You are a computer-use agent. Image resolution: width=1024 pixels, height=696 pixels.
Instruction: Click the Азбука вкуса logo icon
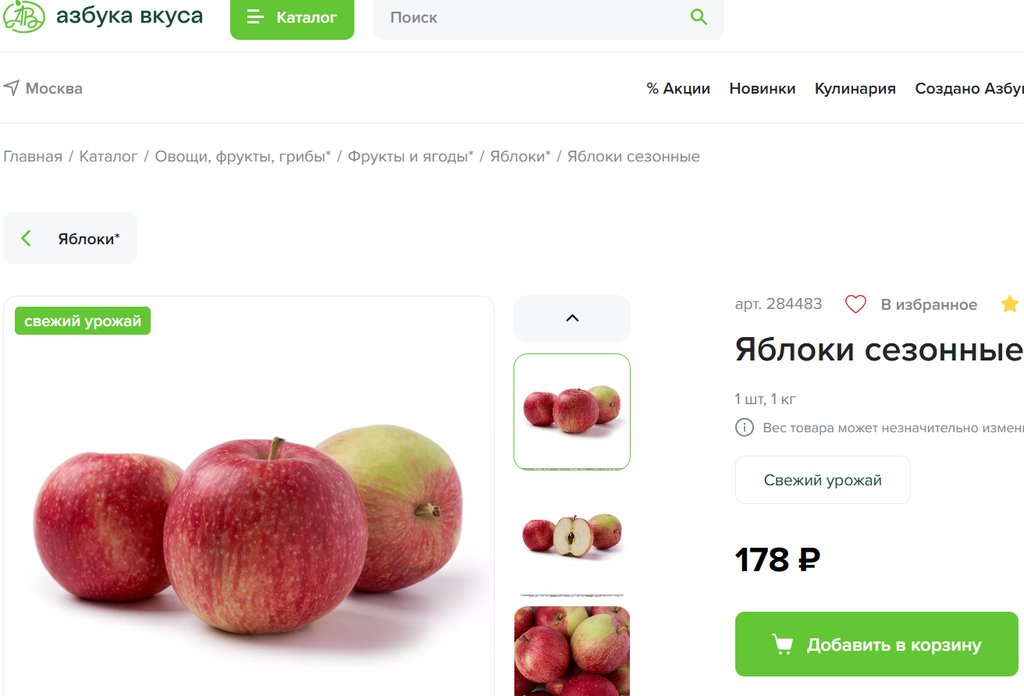(x=24, y=16)
